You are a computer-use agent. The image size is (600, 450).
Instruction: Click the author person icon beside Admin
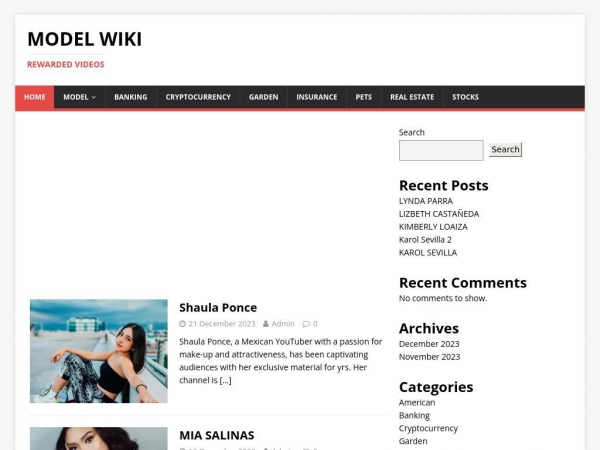coord(266,324)
